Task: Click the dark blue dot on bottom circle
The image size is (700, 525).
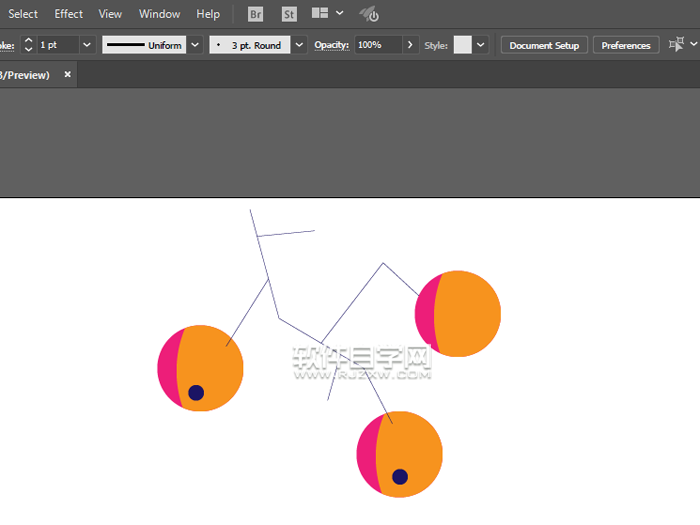Action: point(400,477)
